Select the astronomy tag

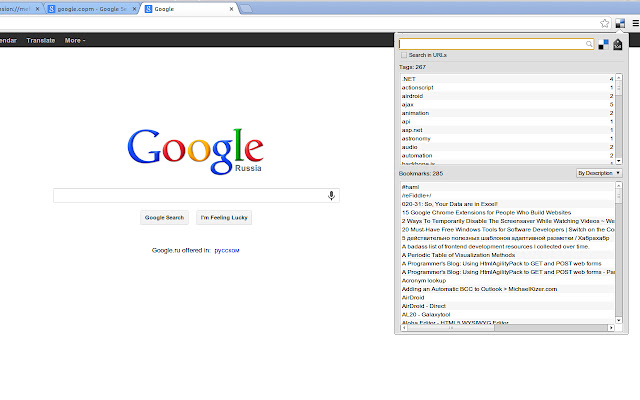pos(507,139)
